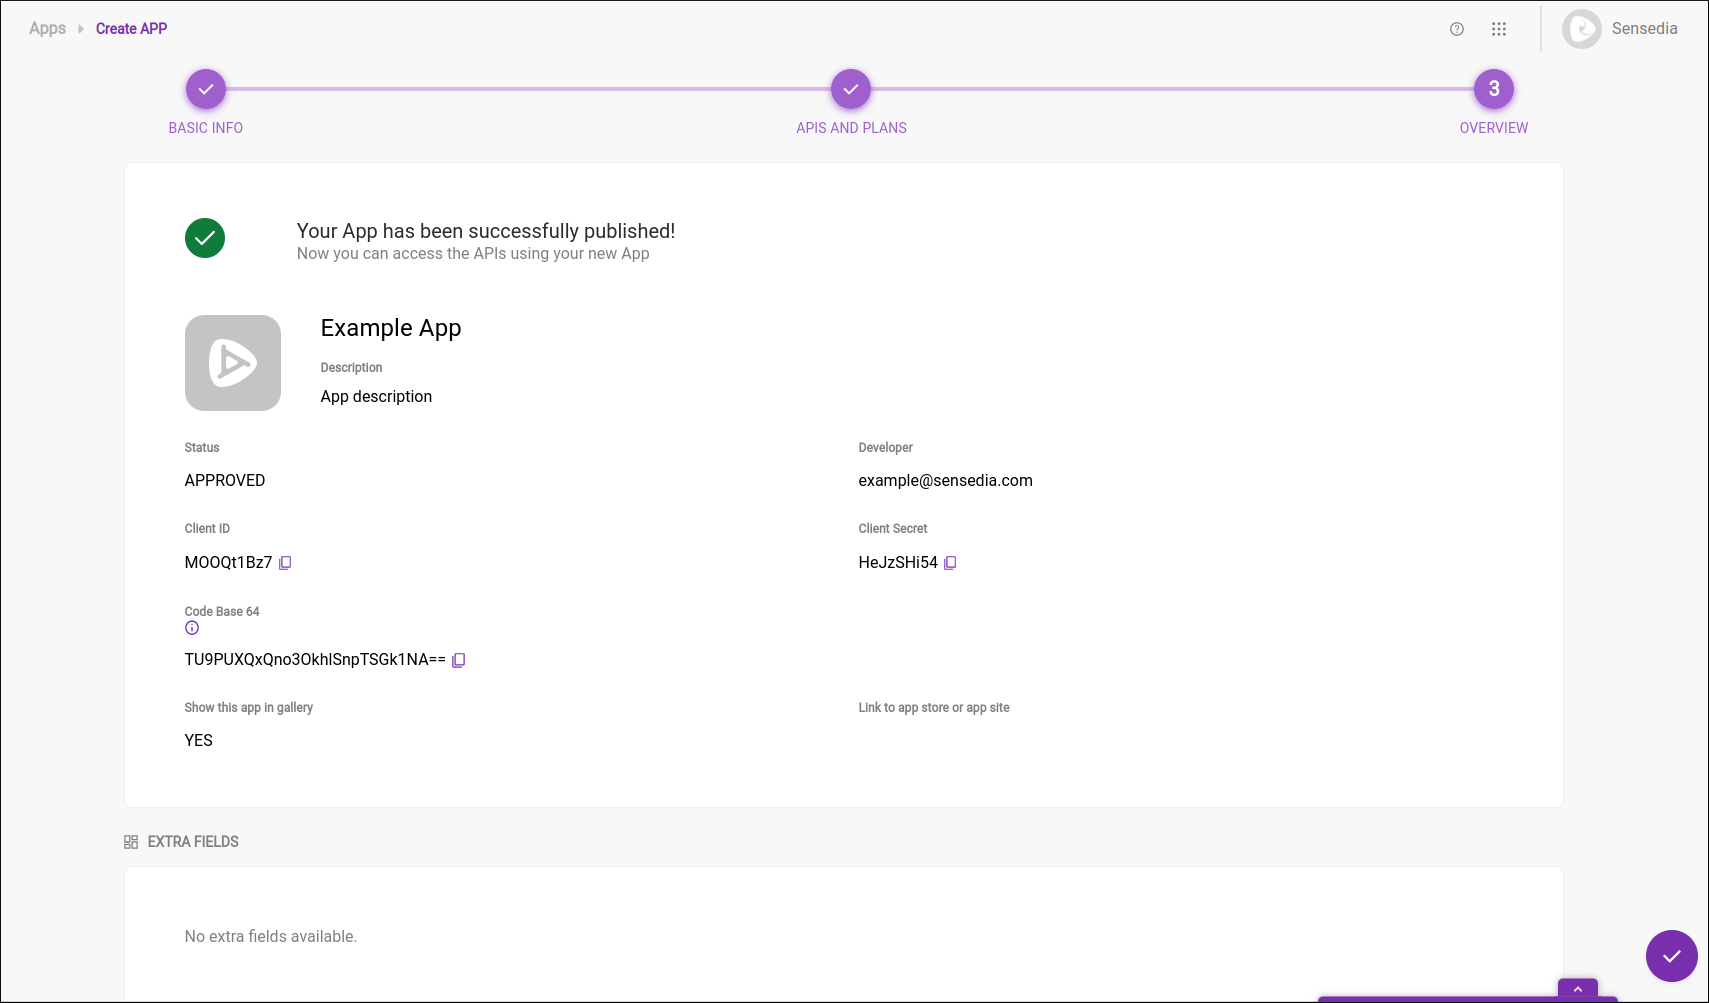Click the Sensedia profile avatar
Image resolution: width=1709 pixels, height=1003 pixels.
1583,29
